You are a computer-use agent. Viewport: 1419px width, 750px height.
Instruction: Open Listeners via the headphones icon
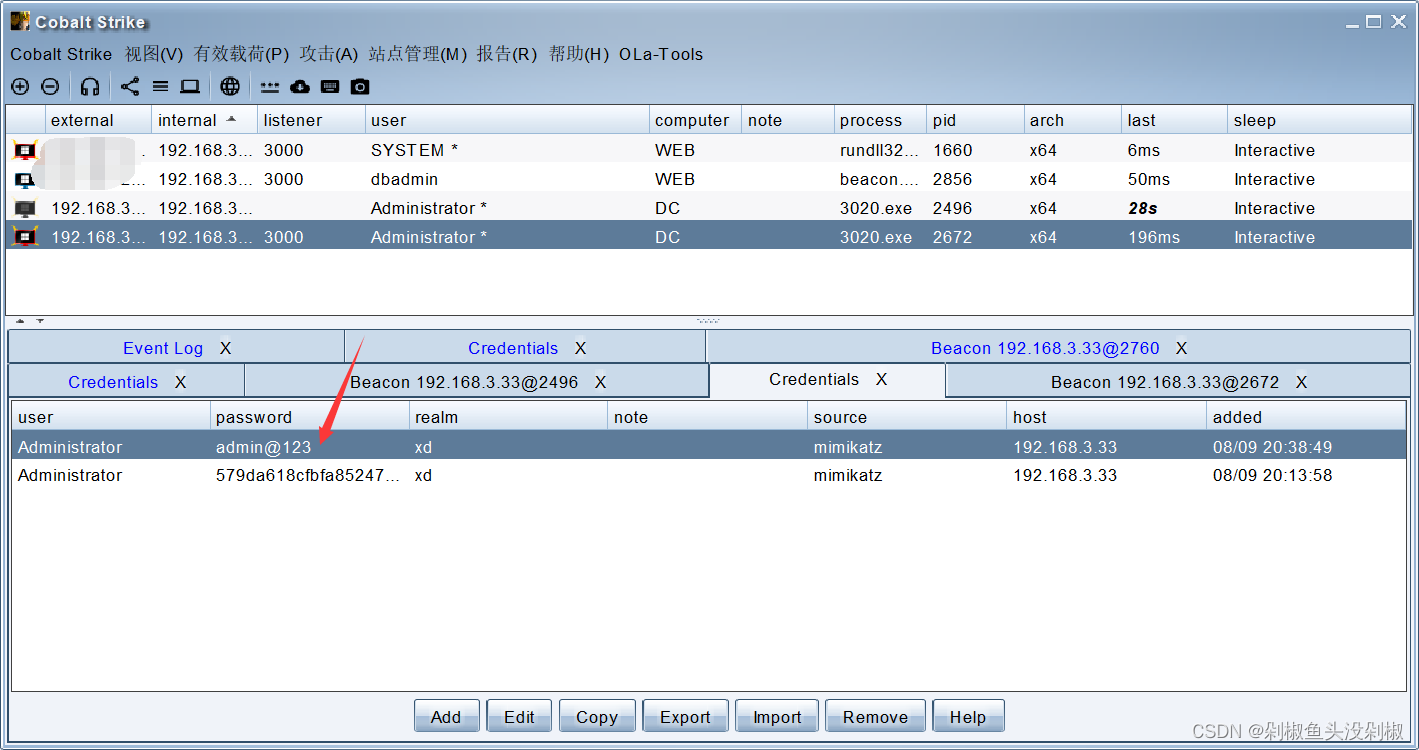coord(90,87)
